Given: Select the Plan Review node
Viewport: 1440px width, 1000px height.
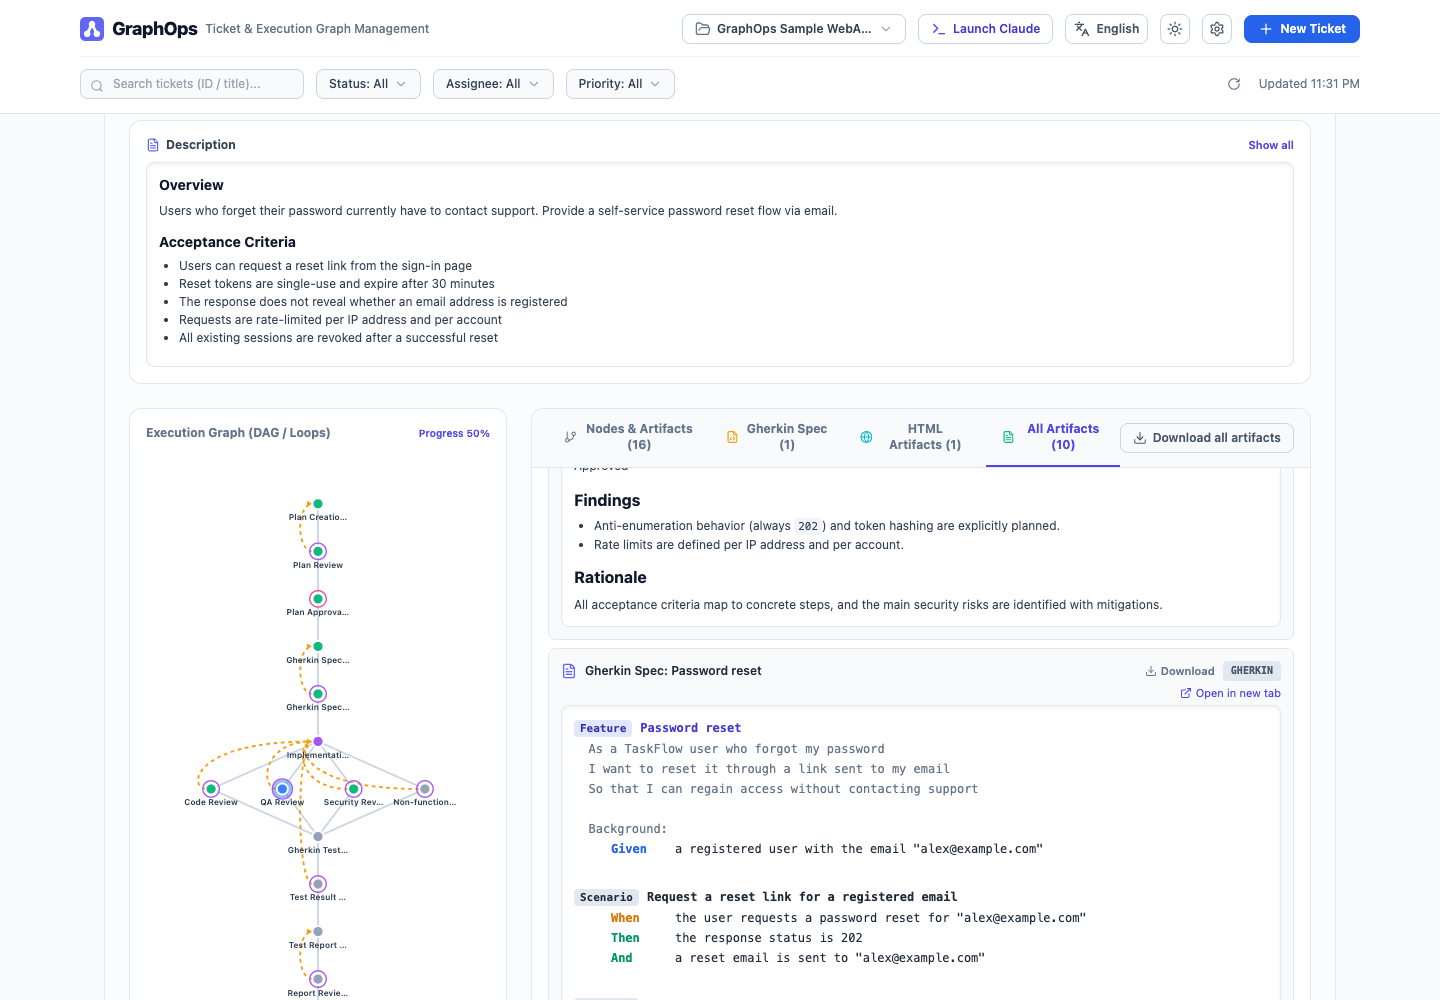Looking at the screenshot, I should [318, 551].
